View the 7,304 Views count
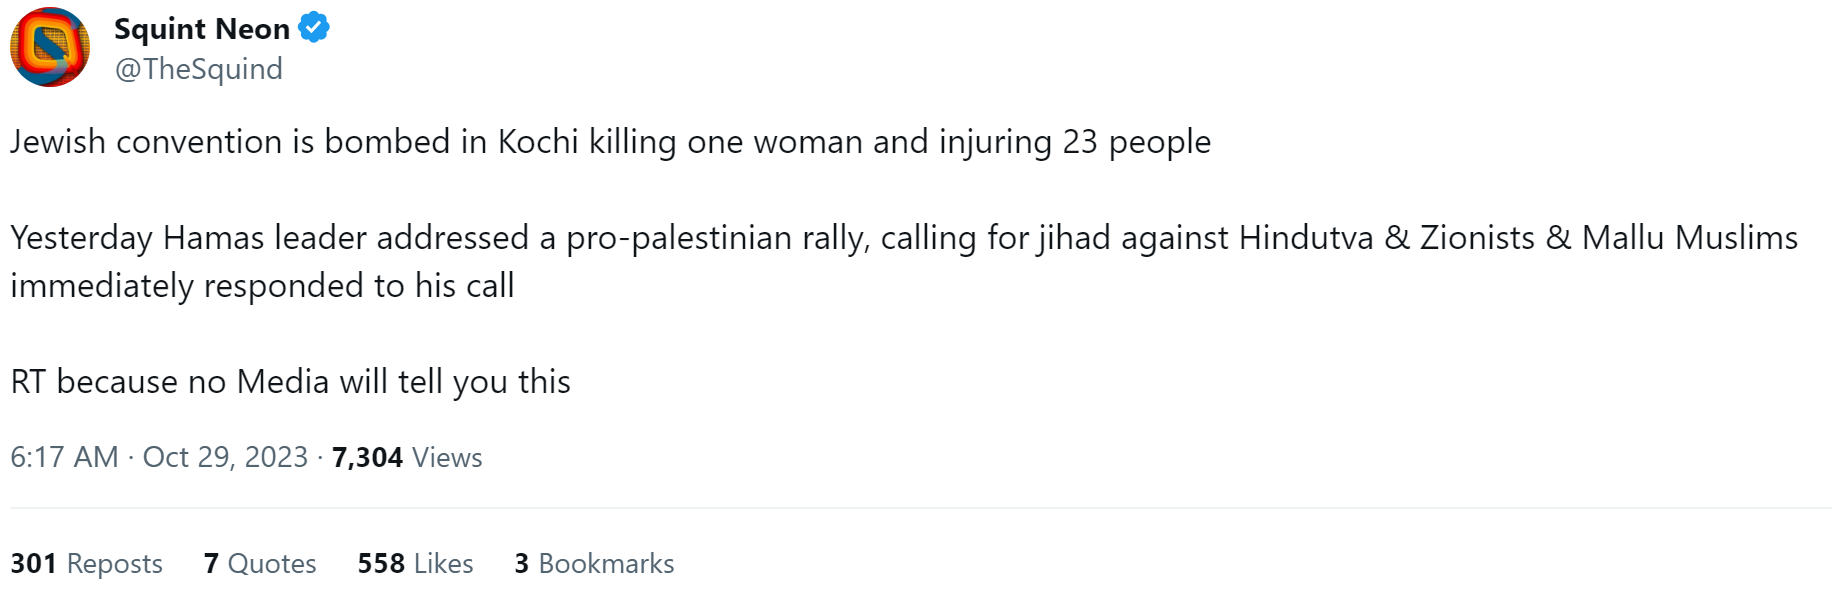 407,457
